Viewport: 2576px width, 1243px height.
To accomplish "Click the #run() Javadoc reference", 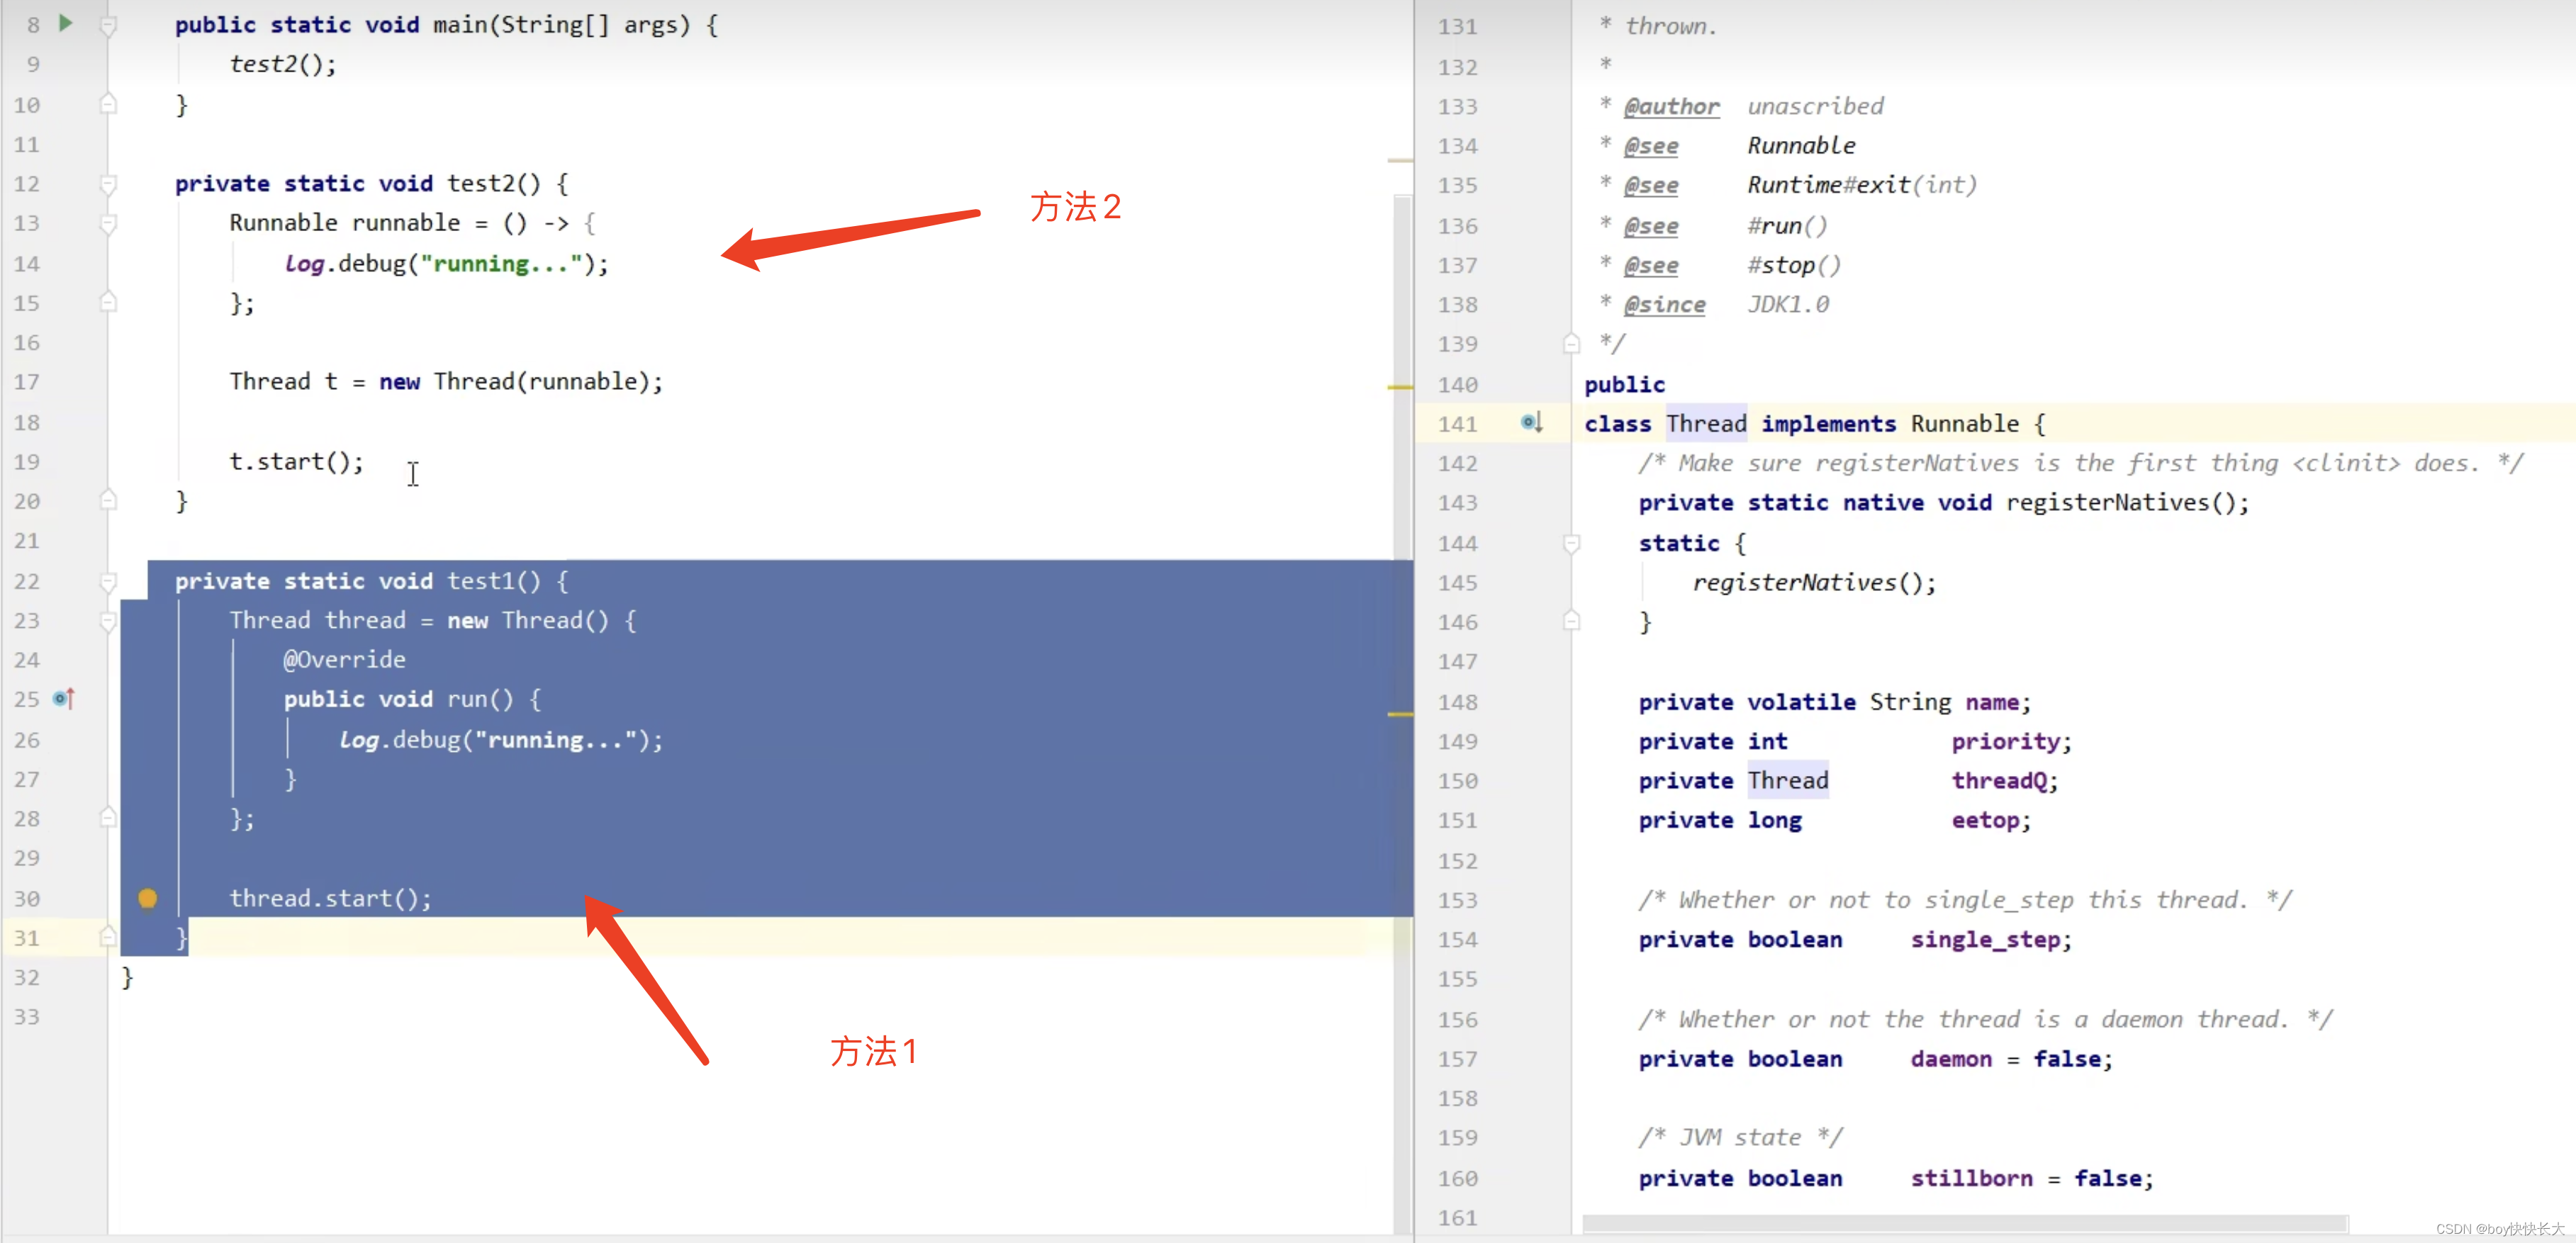I will (x=1786, y=226).
